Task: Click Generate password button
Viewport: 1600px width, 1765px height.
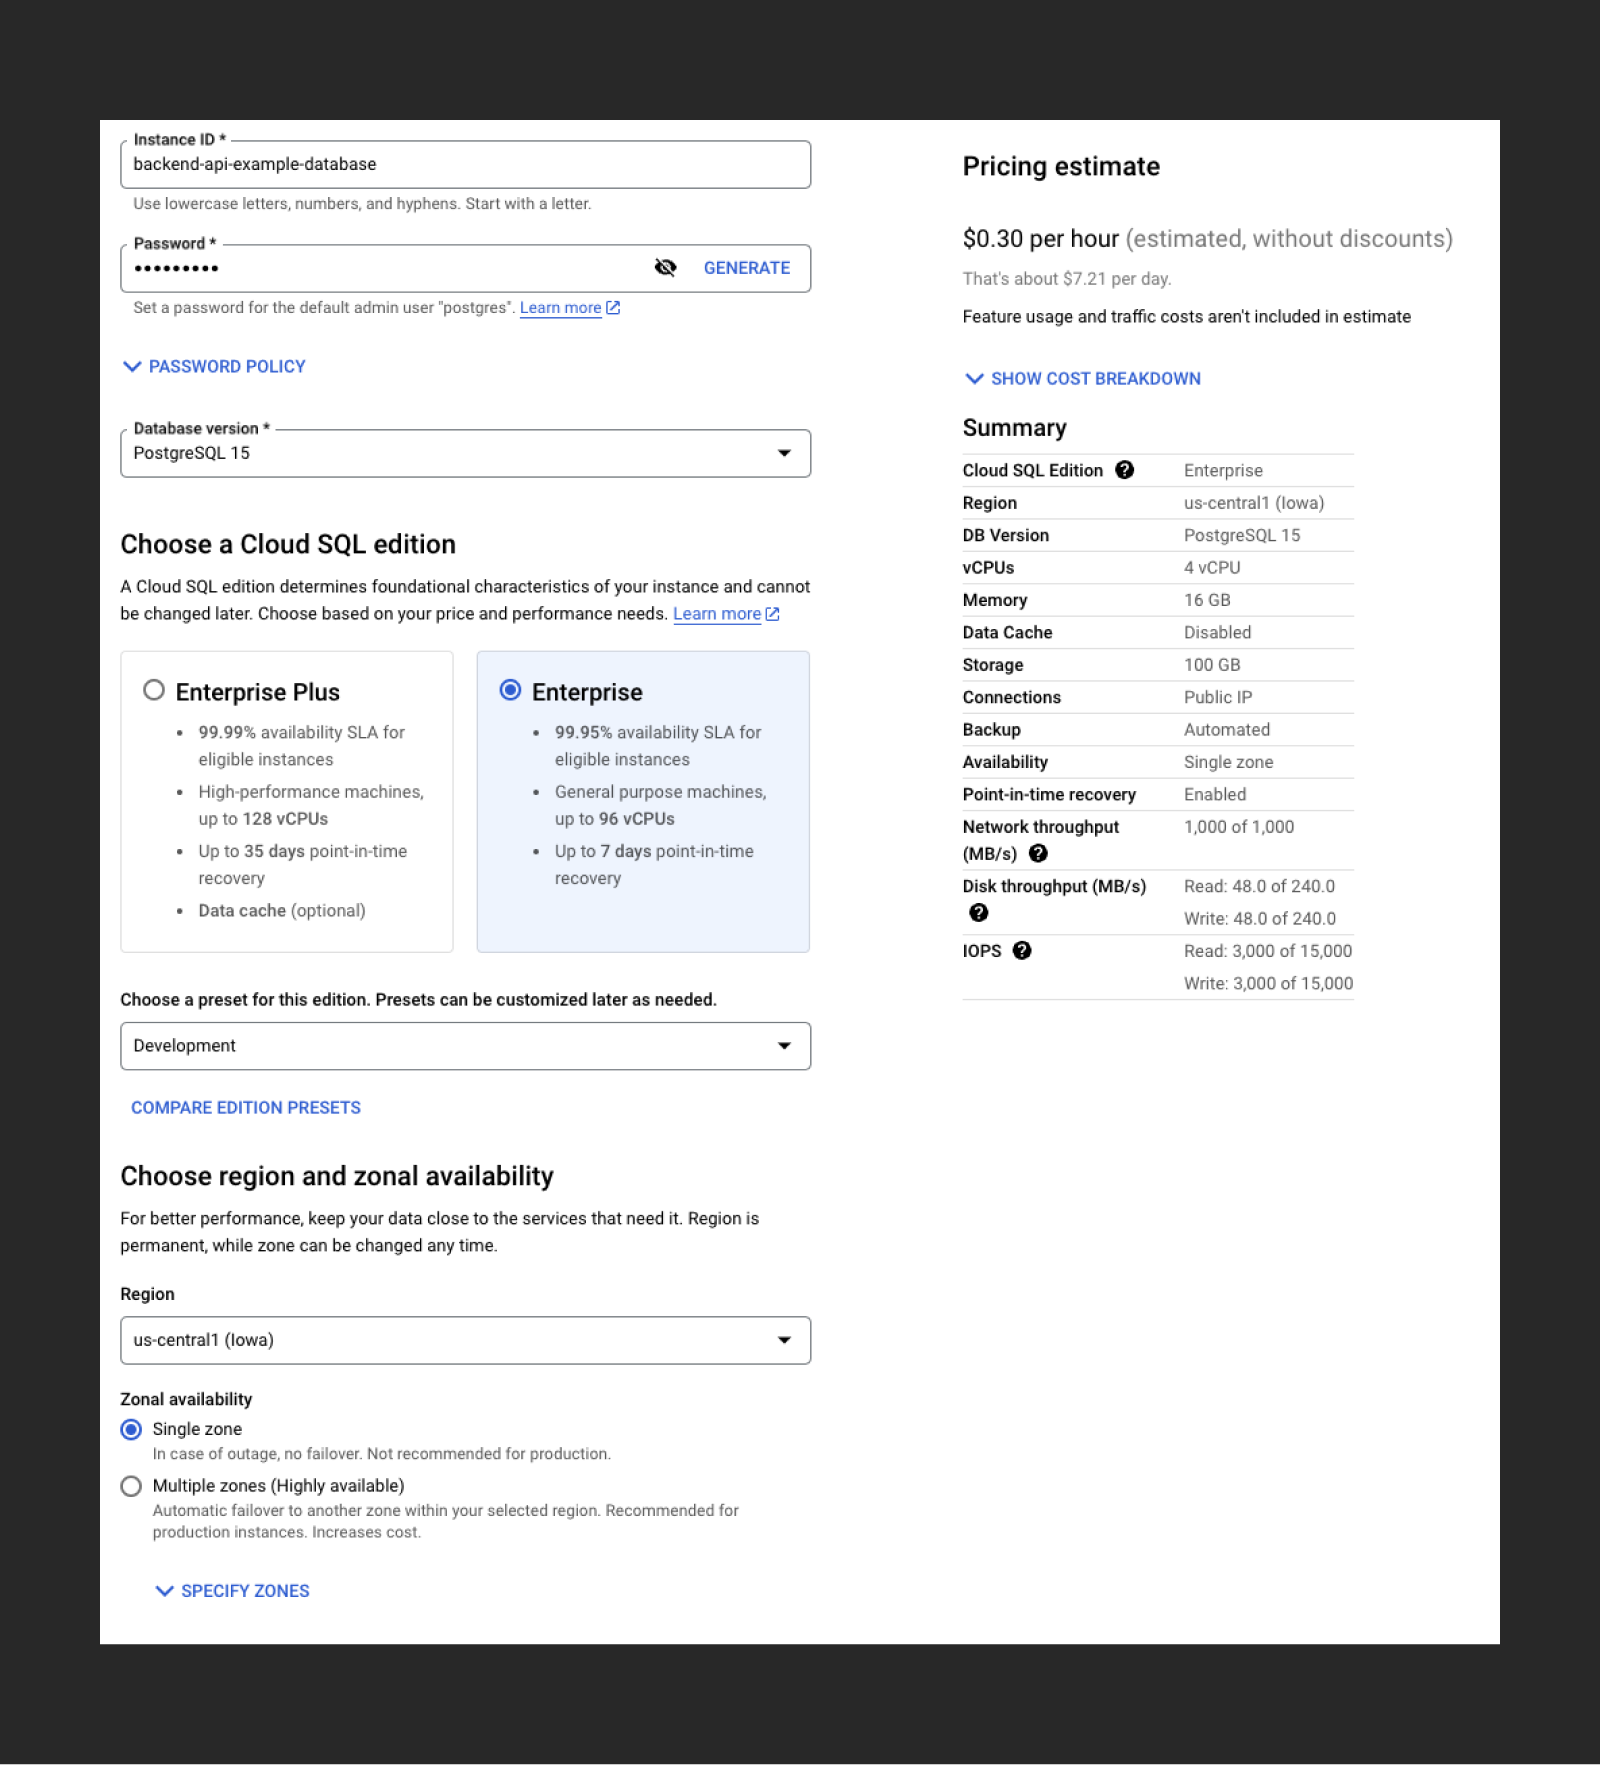Action: tap(747, 268)
